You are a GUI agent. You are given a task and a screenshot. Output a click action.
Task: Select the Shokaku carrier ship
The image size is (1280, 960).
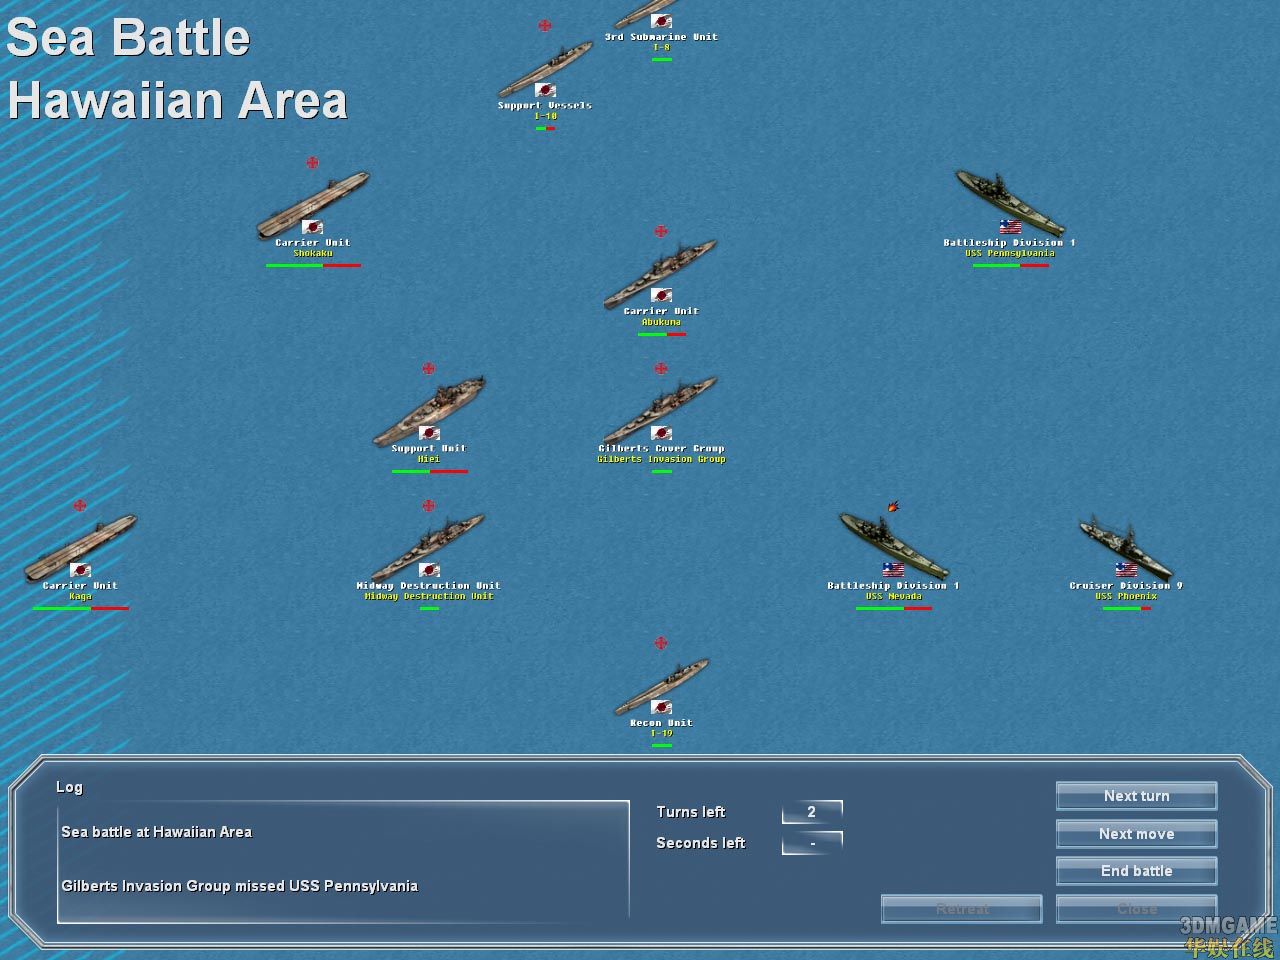314,203
